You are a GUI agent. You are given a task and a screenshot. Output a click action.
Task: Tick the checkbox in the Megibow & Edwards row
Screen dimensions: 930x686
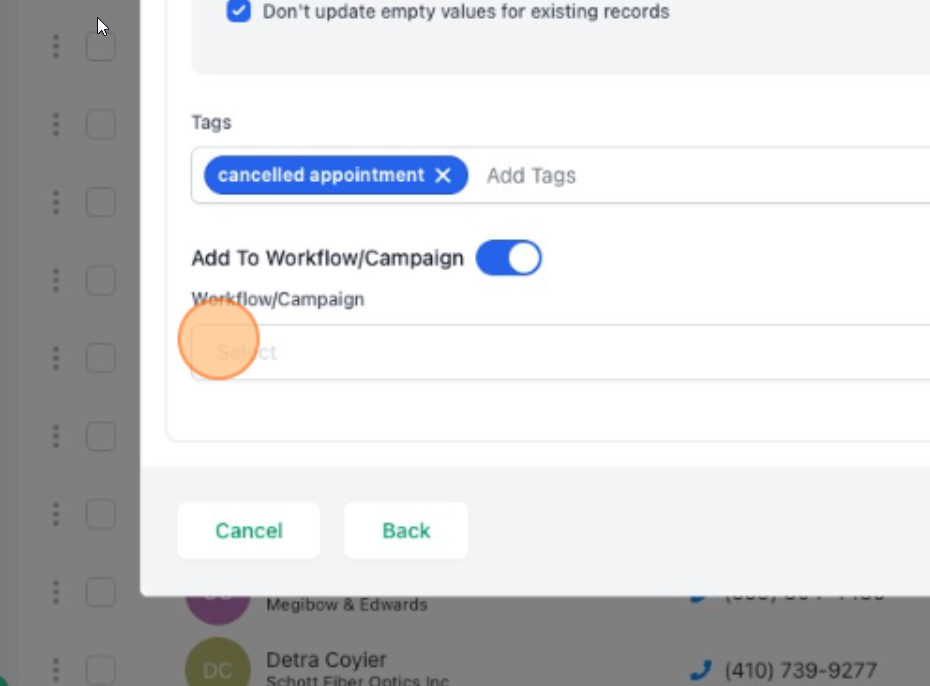click(100, 592)
